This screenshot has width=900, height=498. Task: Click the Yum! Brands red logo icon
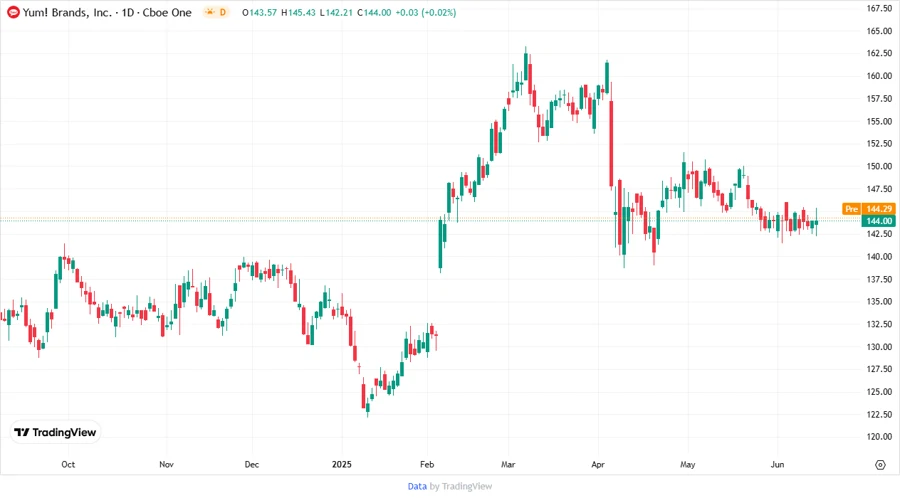click(13, 12)
